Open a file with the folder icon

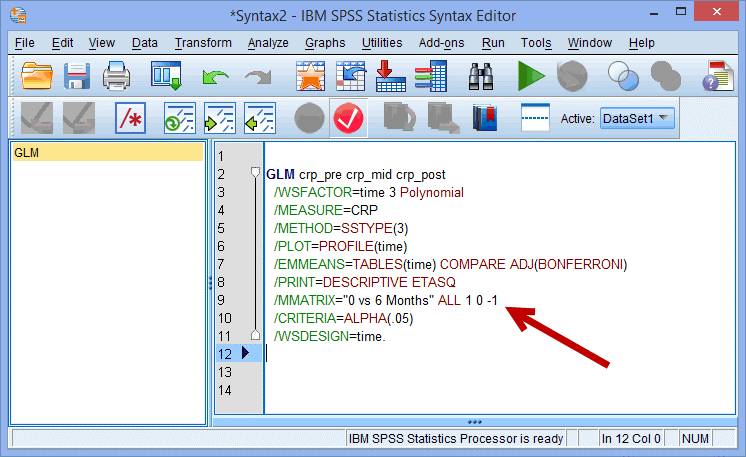pyautogui.click(x=37, y=76)
